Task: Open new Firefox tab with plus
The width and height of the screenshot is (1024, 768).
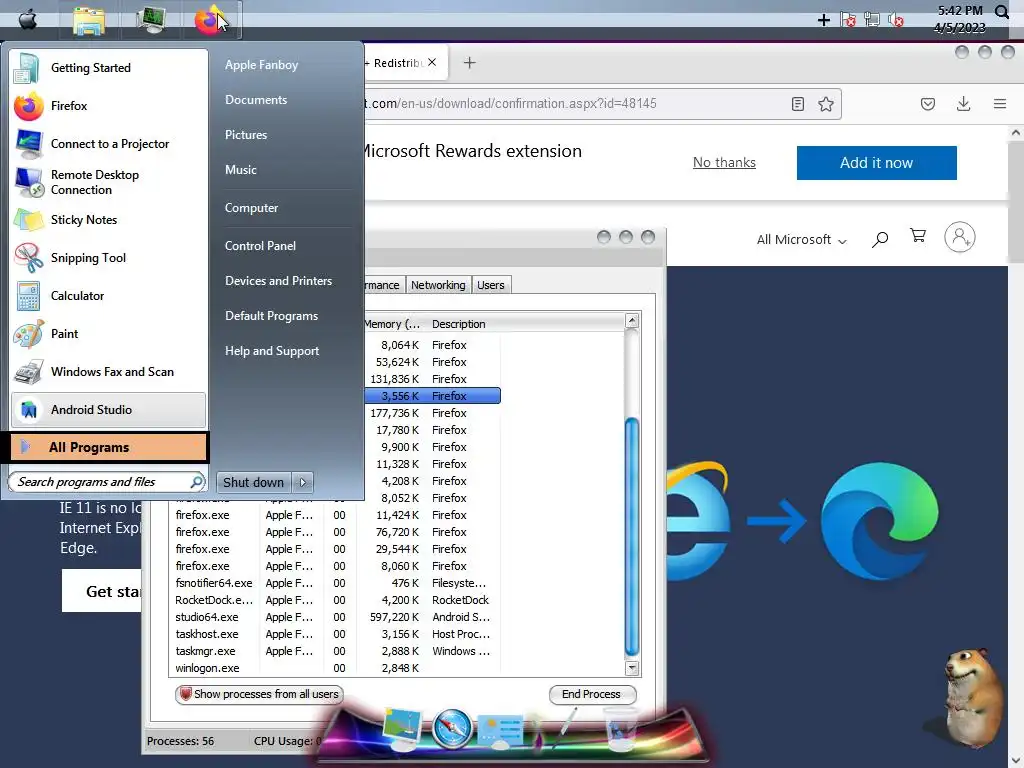Action: (x=470, y=63)
